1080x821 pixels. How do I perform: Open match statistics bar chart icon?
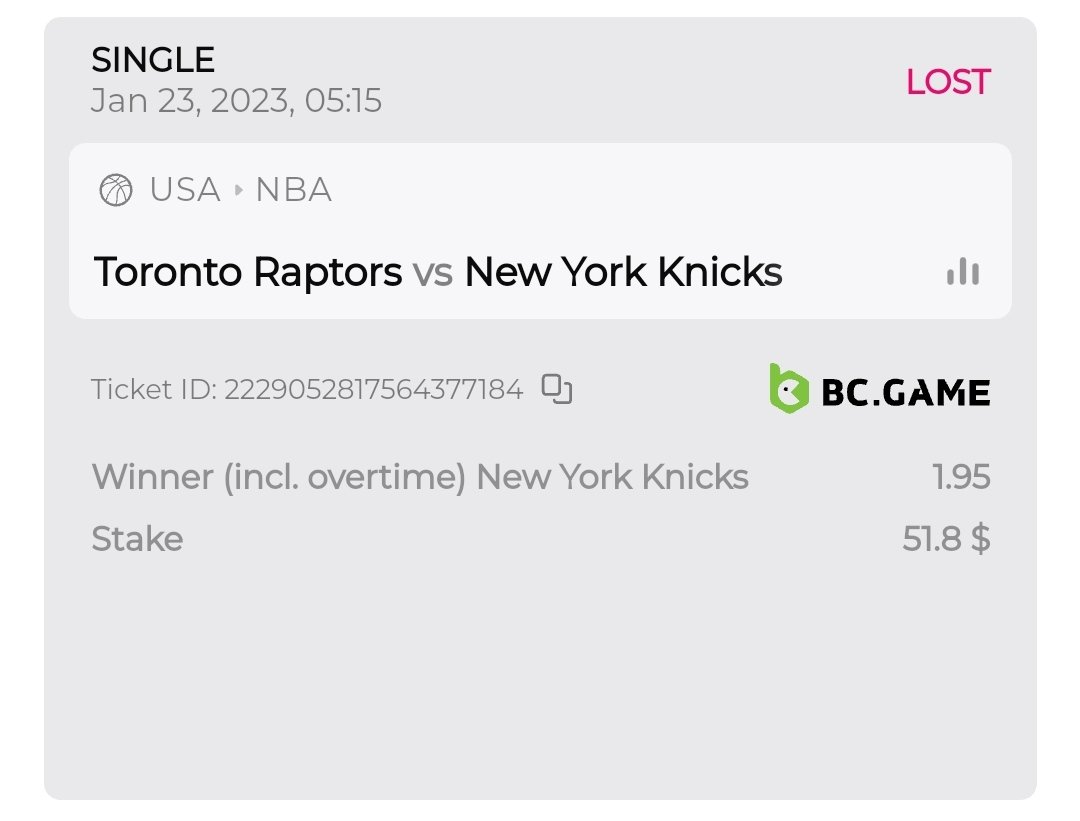(x=962, y=272)
